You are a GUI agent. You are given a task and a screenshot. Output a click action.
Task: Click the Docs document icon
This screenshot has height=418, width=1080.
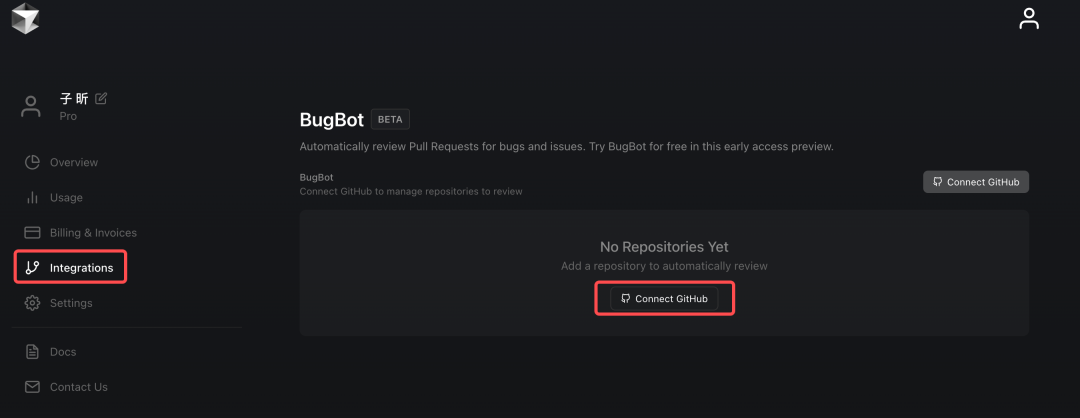click(x=32, y=352)
